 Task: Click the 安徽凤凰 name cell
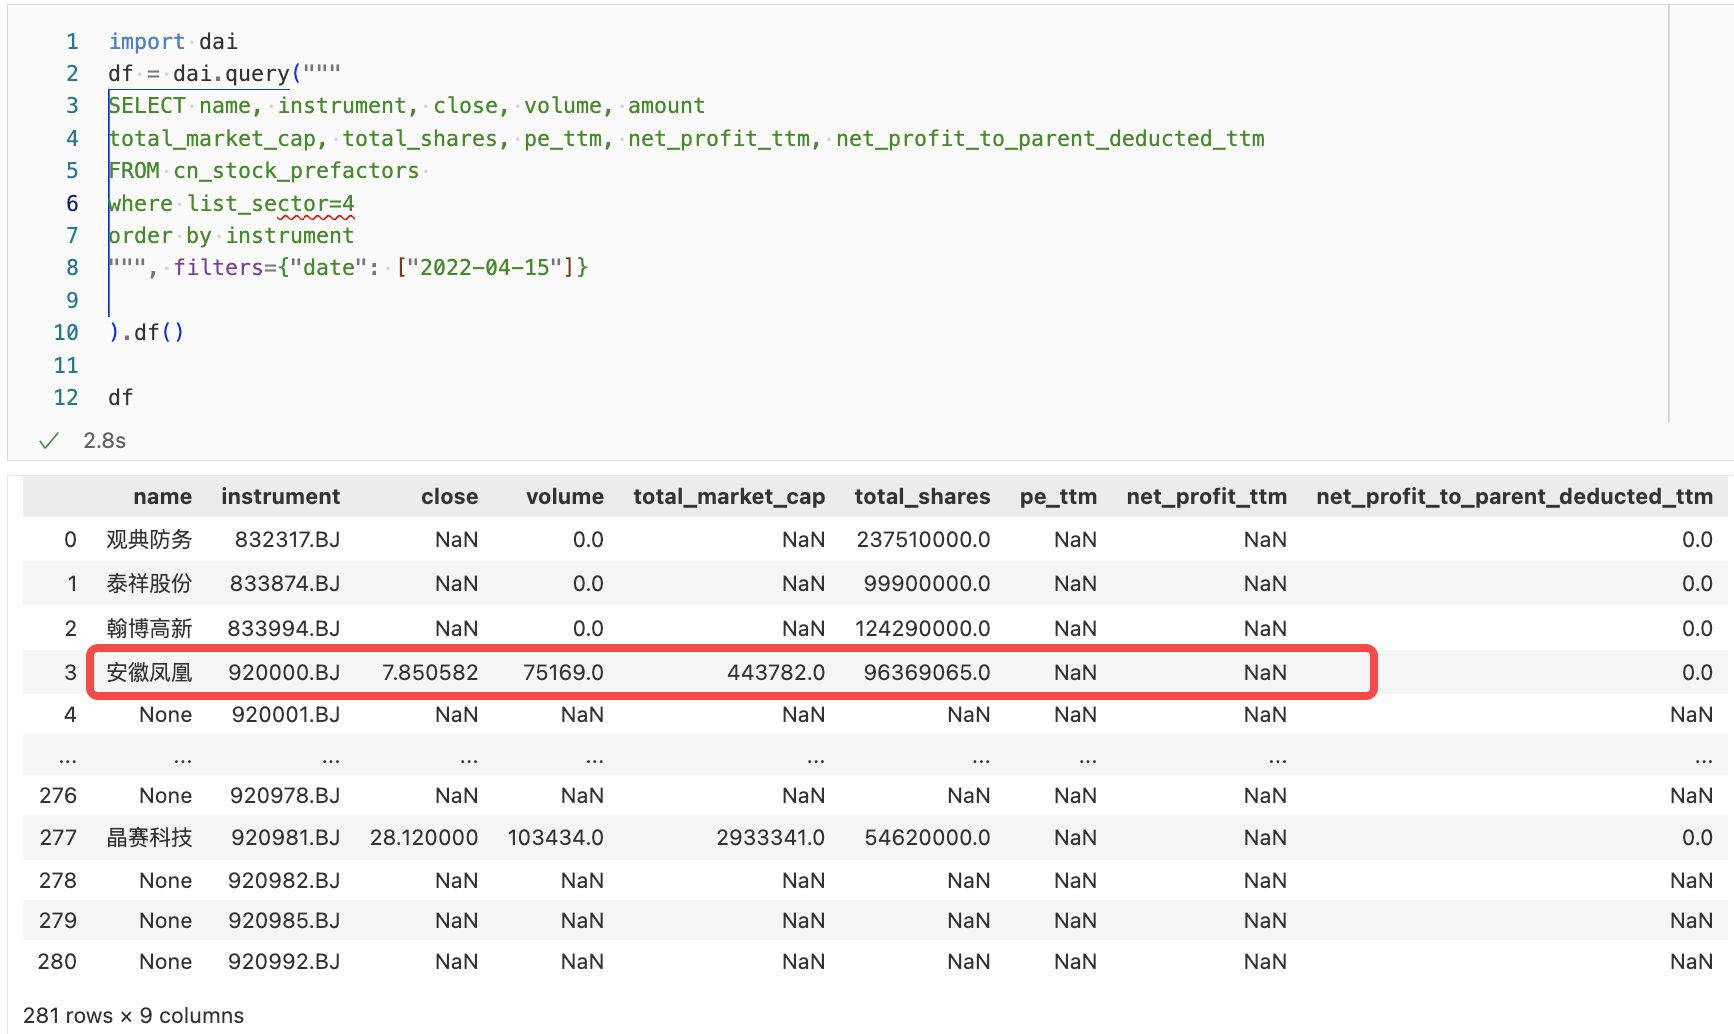pos(149,673)
